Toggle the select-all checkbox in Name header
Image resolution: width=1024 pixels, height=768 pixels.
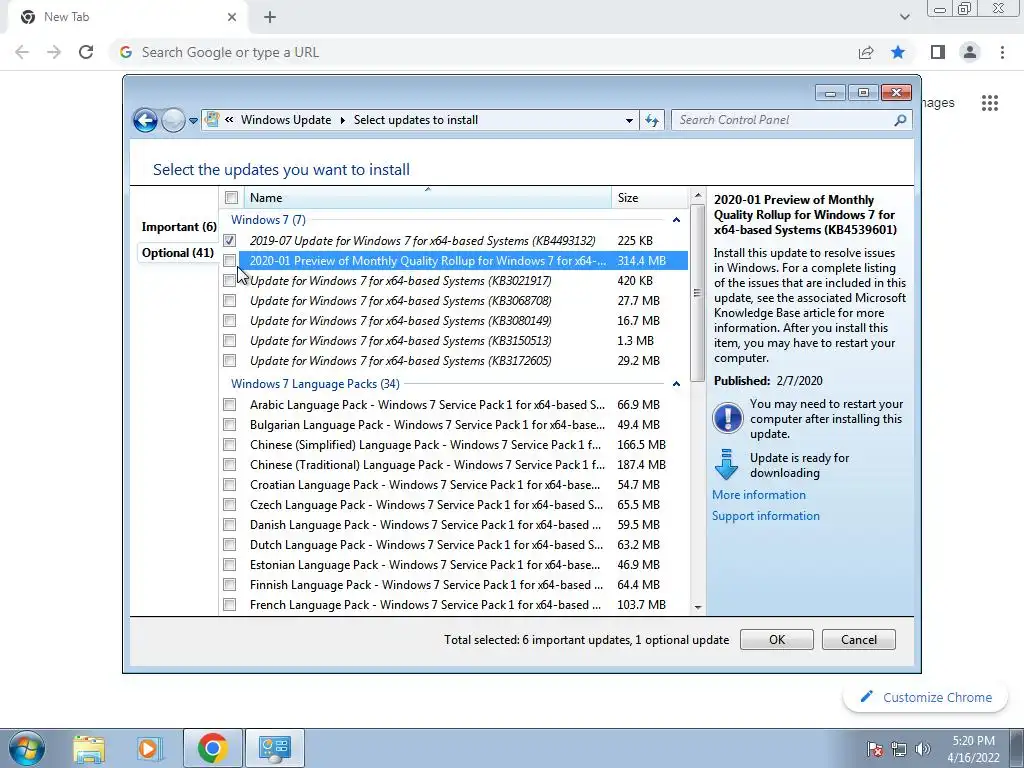[x=231, y=198]
